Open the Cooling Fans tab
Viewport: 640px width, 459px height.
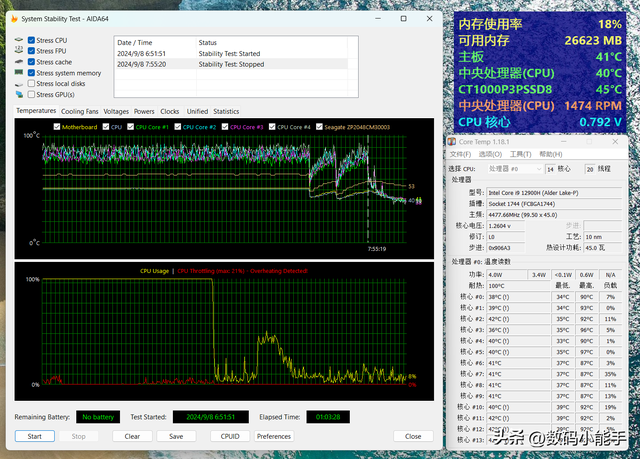tap(80, 111)
